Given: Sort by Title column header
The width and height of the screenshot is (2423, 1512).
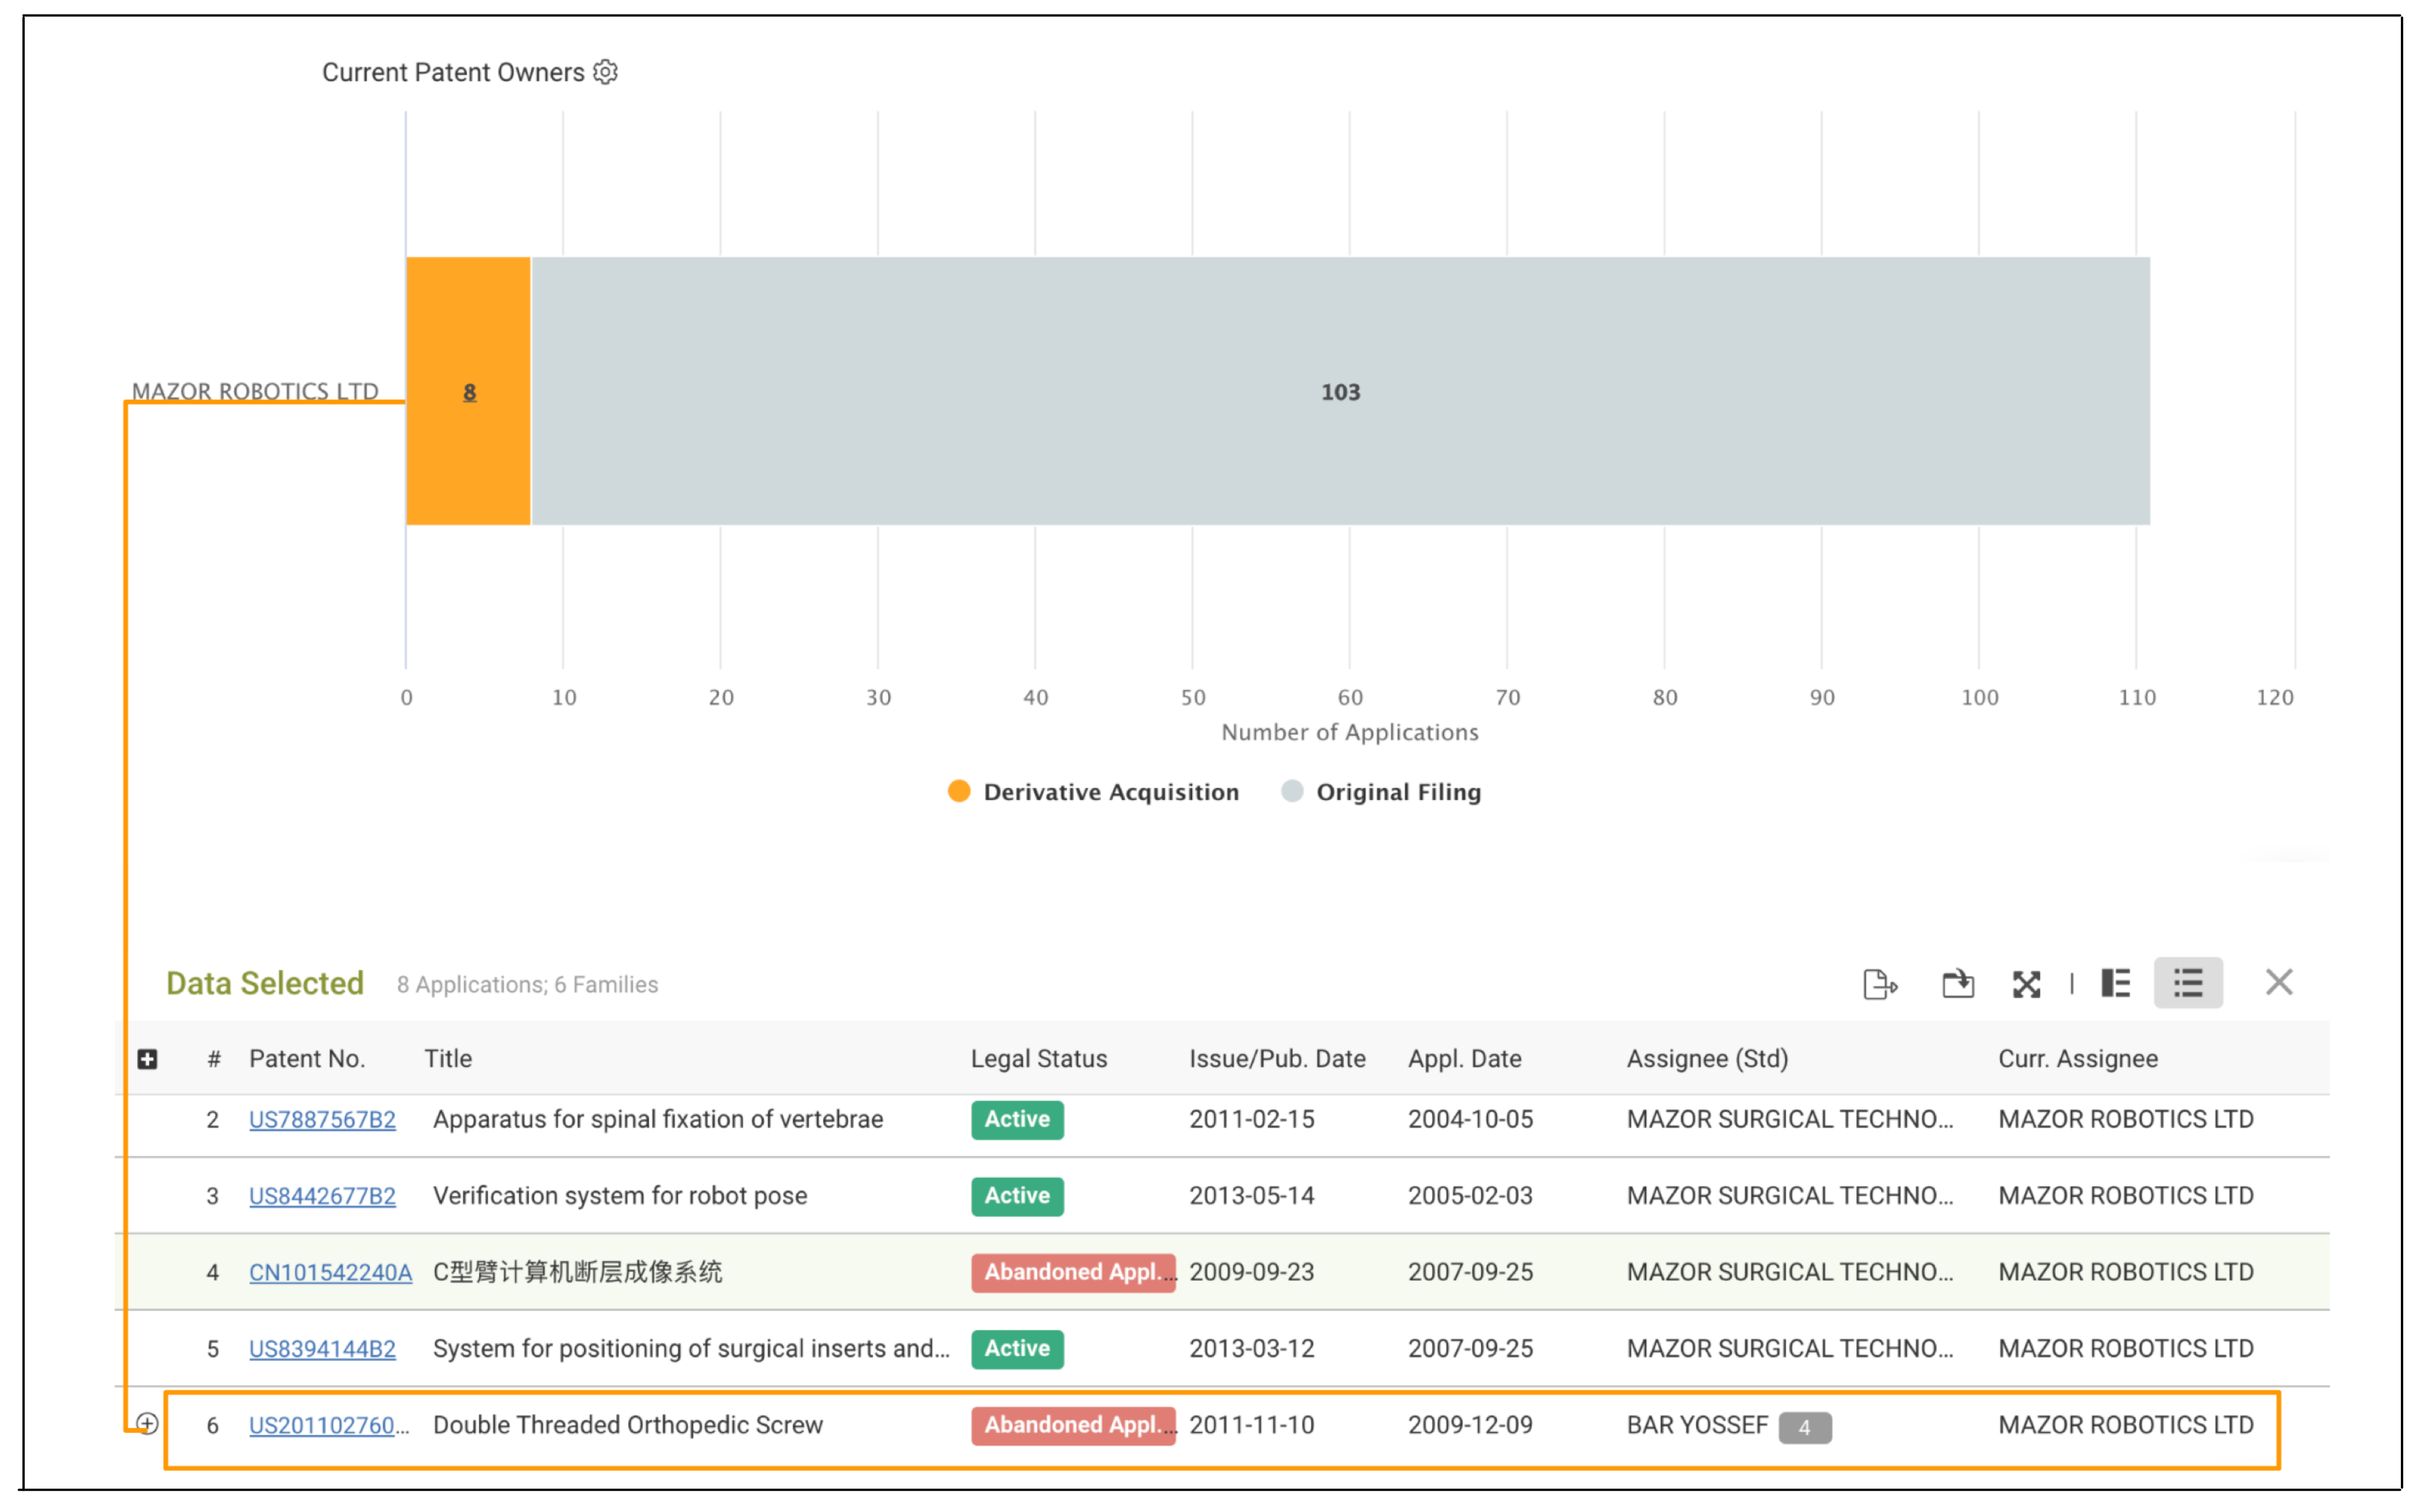Looking at the screenshot, I should [x=448, y=1059].
